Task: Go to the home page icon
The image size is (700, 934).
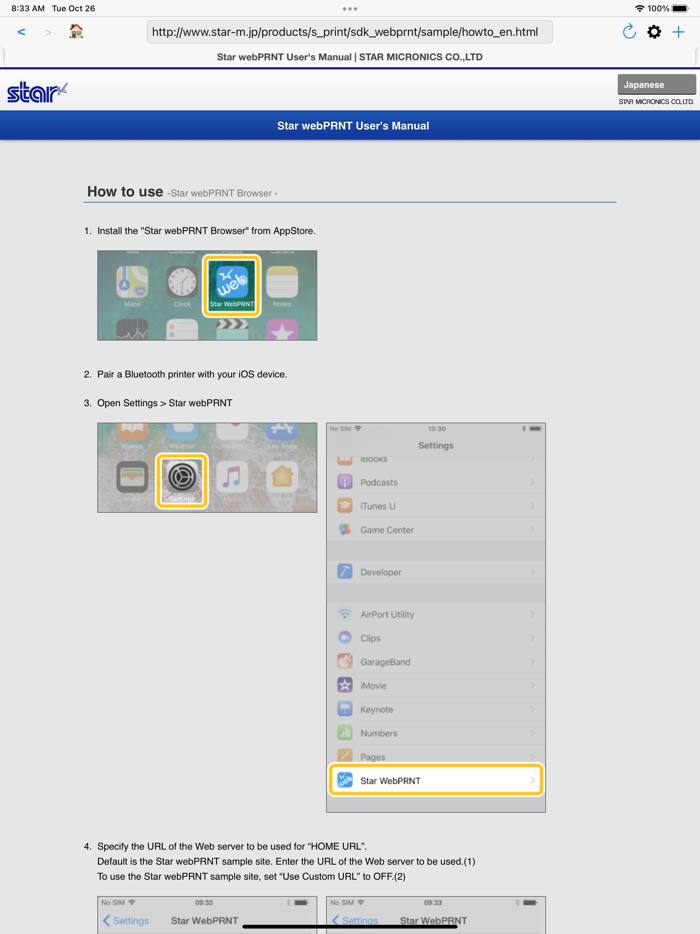Action: (76, 31)
